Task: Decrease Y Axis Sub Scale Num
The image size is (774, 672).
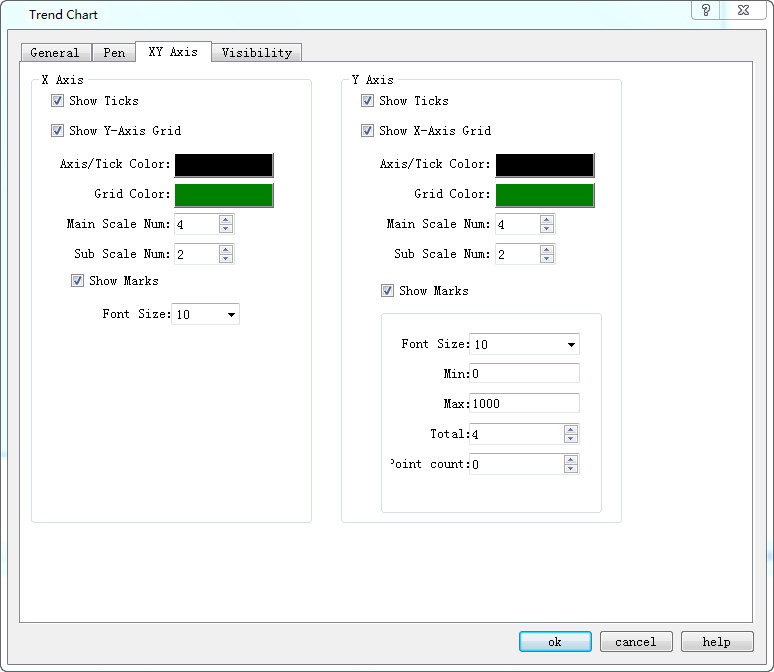Action: click(546, 259)
